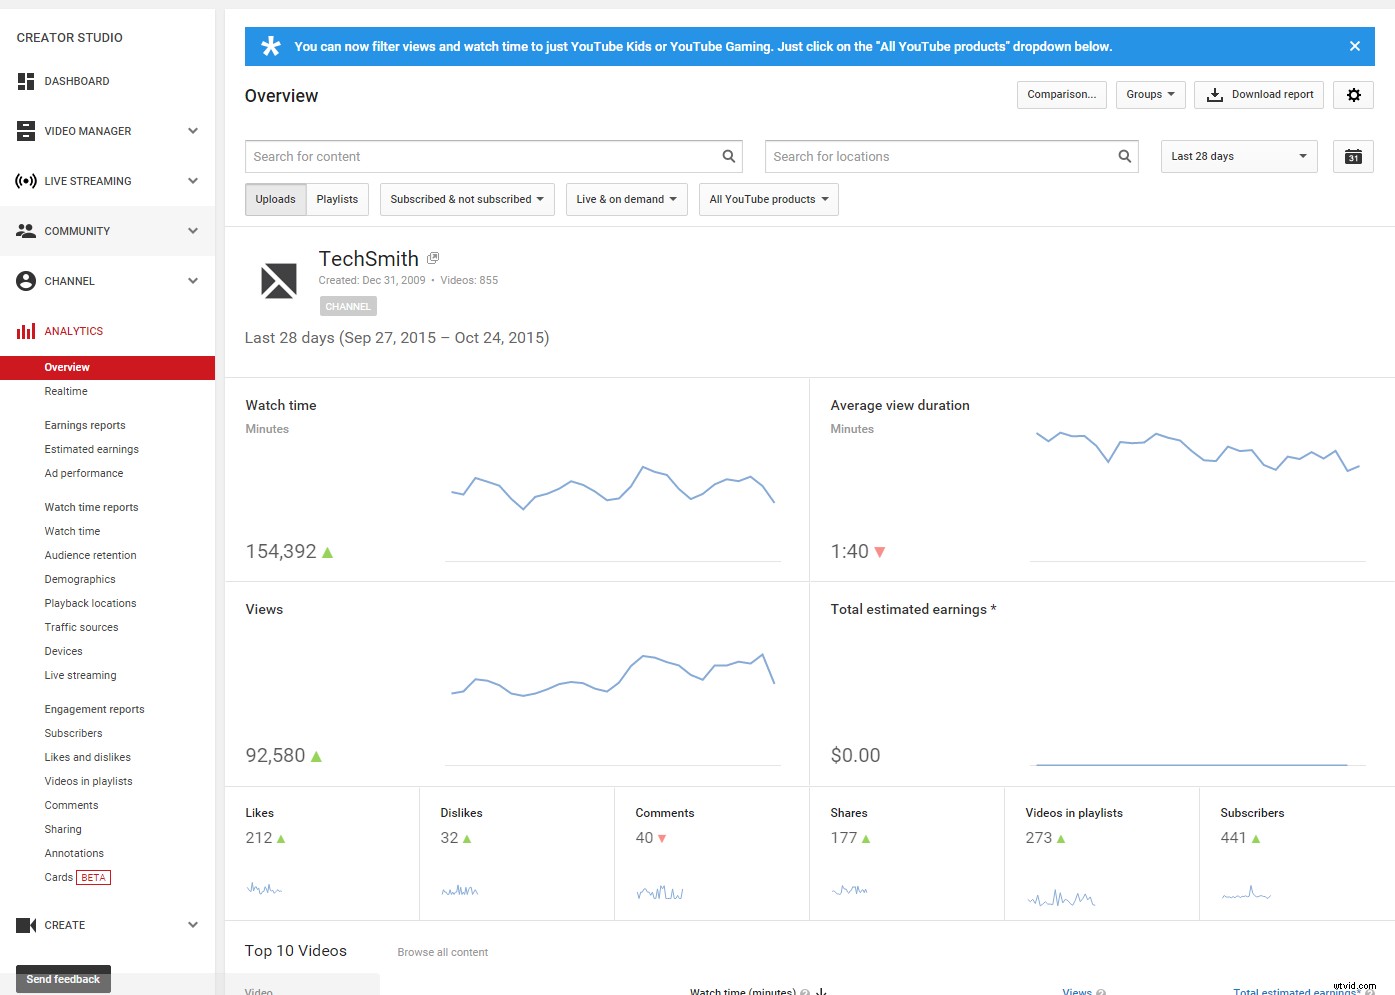Click the Comparison button

pos(1061,94)
